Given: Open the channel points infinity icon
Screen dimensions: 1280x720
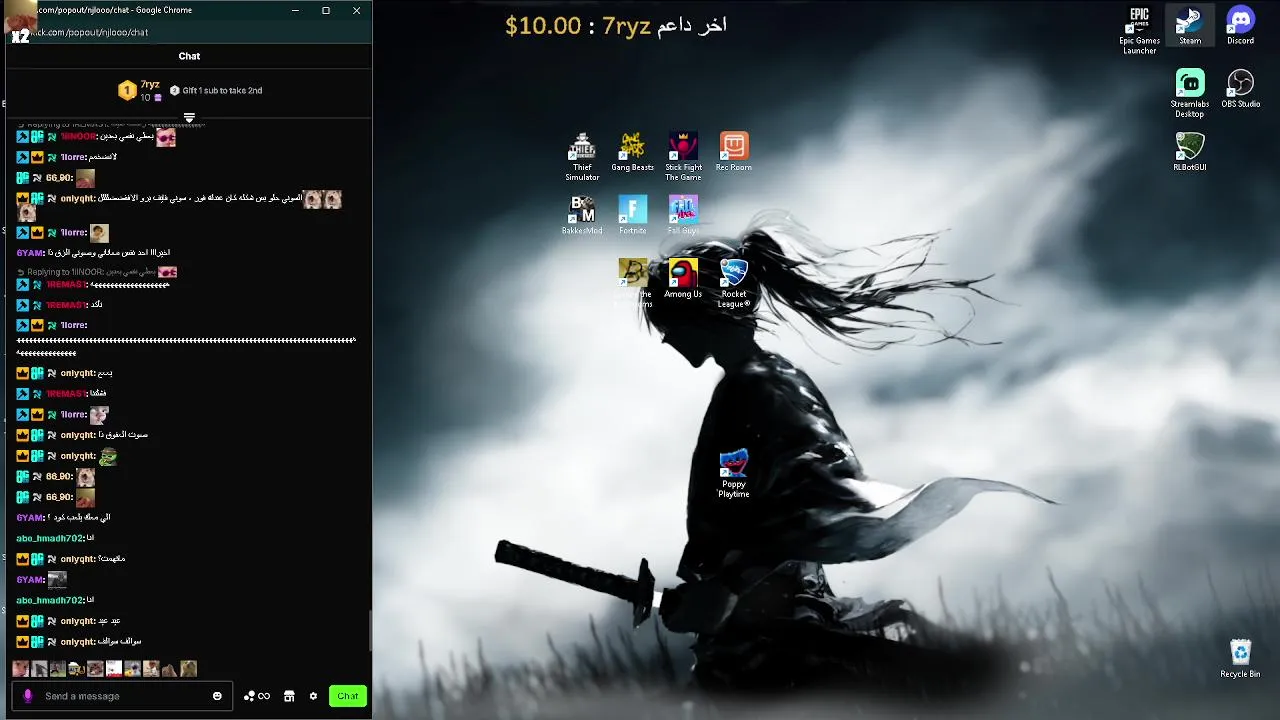Looking at the screenshot, I should 257,696.
